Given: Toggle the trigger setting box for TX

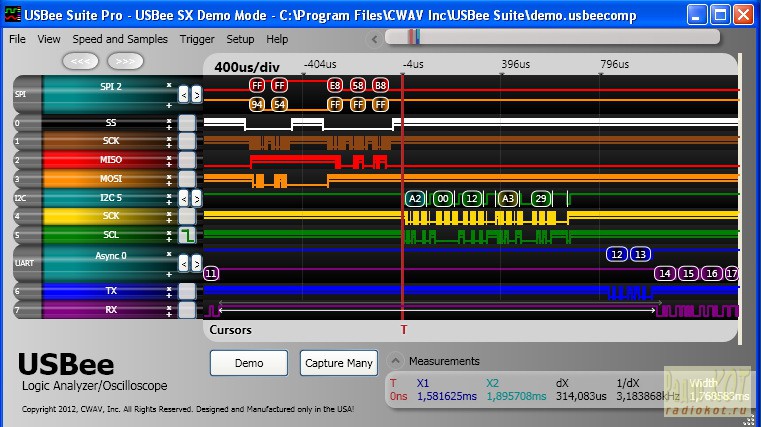Looking at the screenshot, I should [x=187, y=291].
